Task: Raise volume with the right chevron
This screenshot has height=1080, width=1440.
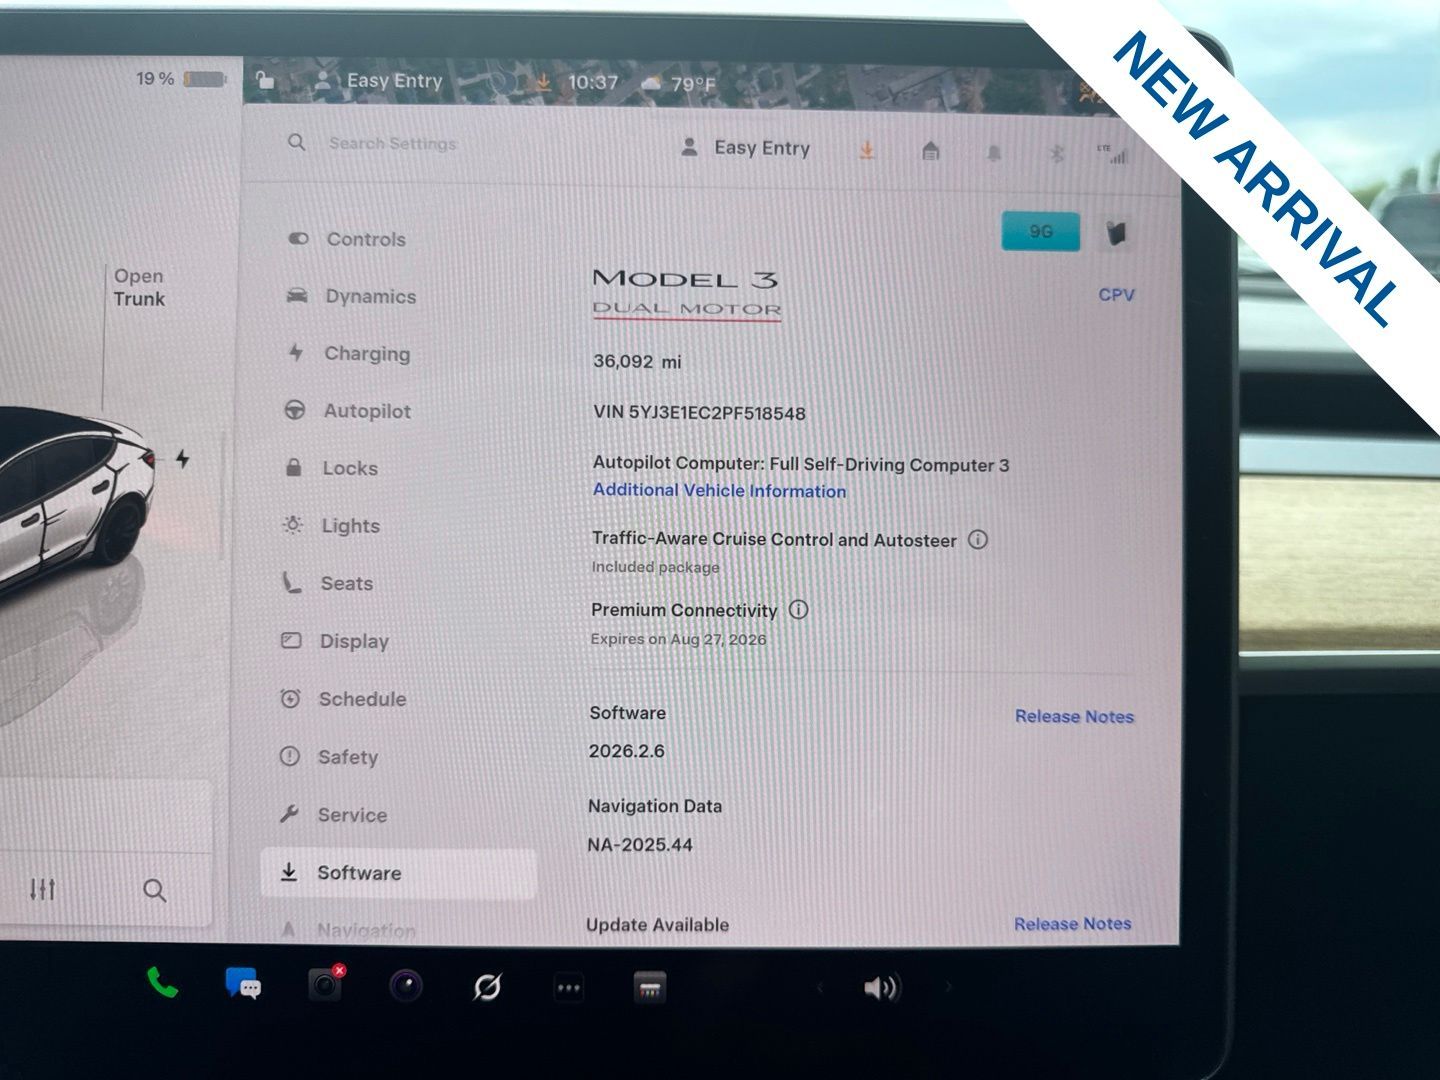Action: (x=948, y=988)
